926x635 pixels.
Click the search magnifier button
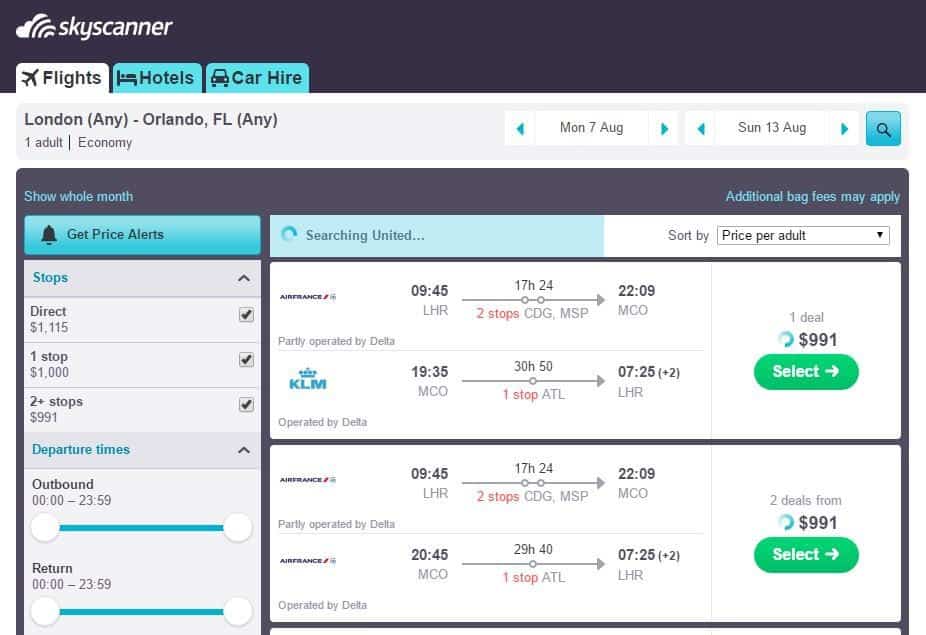(883, 128)
